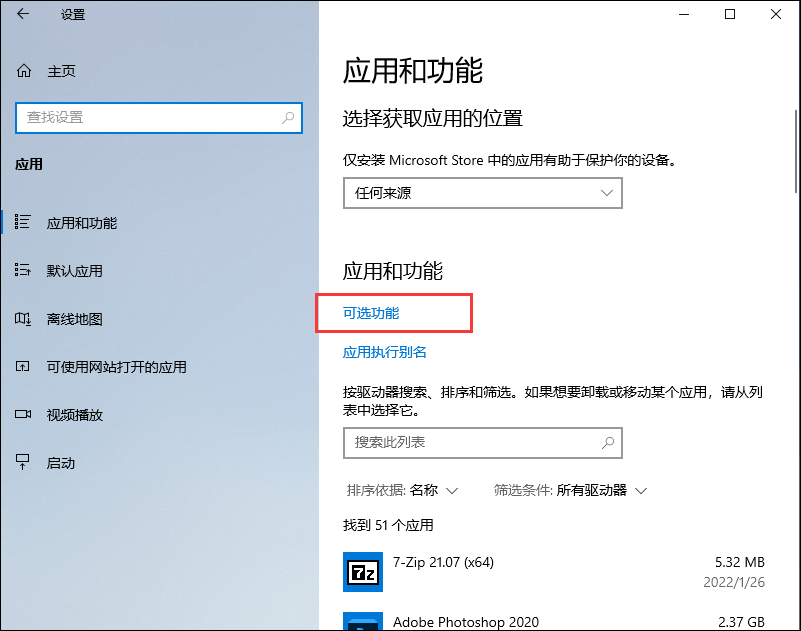Click the 5.32 MB size value
This screenshot has width=801, height=631.
coord(740,562)
